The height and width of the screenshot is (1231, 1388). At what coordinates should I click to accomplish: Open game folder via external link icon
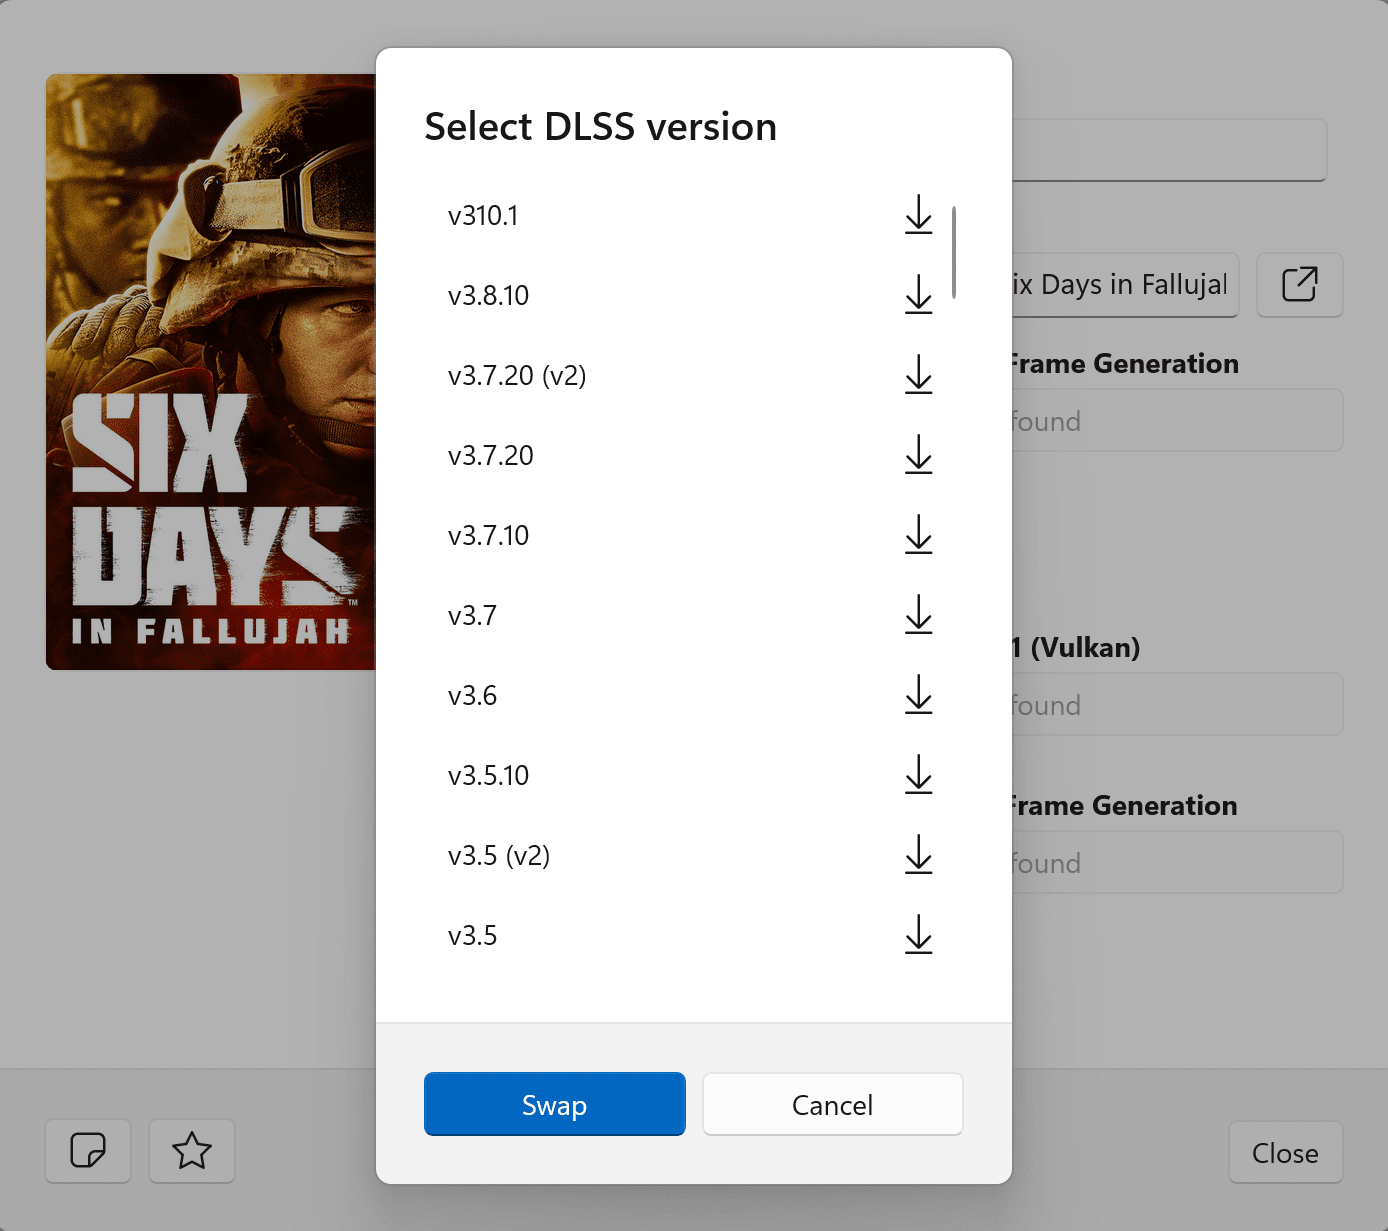click(1299, 285)
